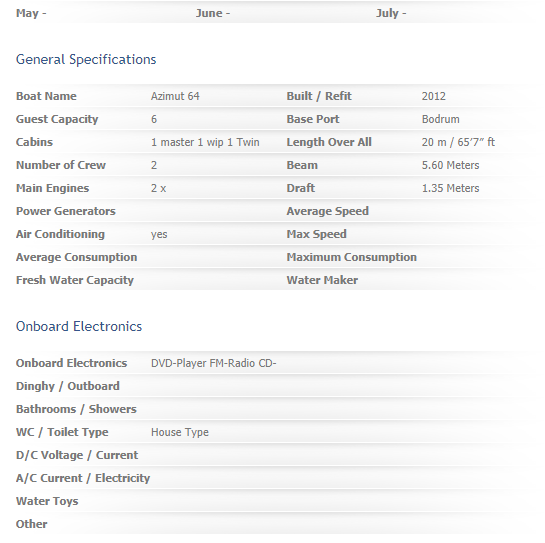Click the Water Toys label

47,501
